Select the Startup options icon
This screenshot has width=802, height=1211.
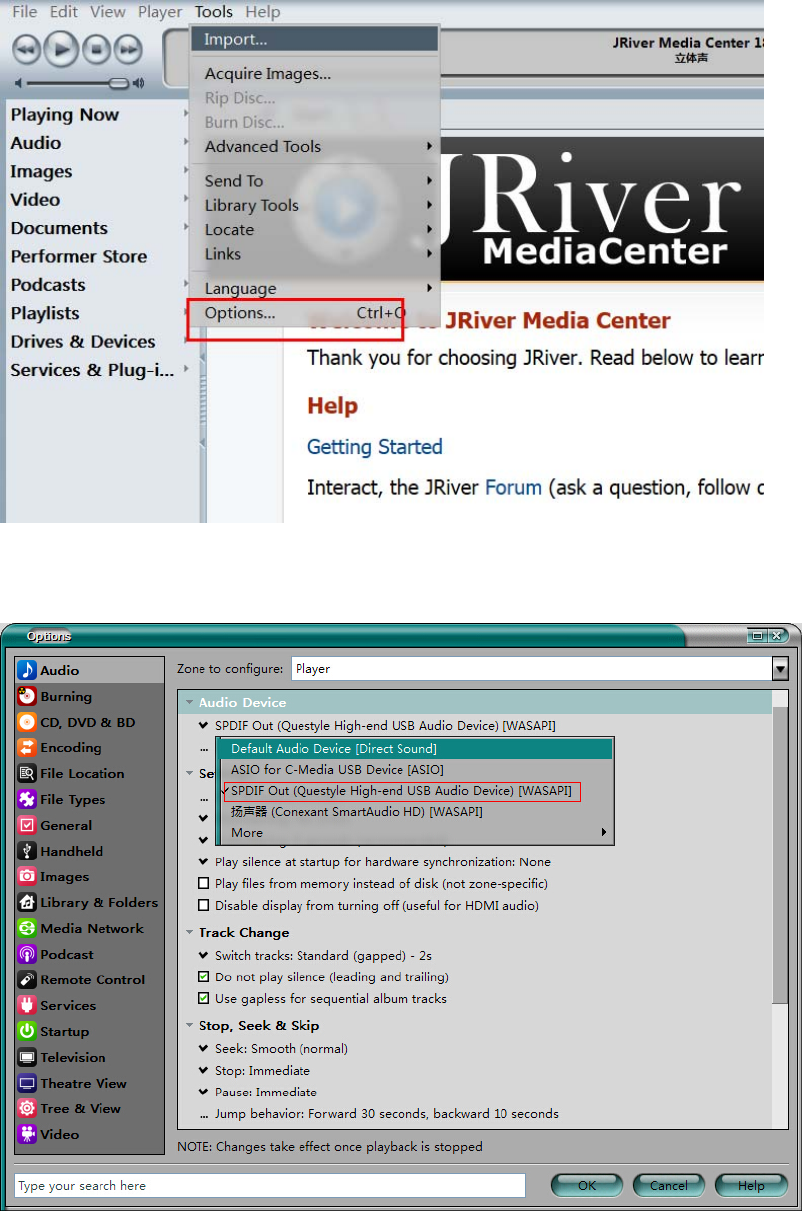coord(27,1031)
